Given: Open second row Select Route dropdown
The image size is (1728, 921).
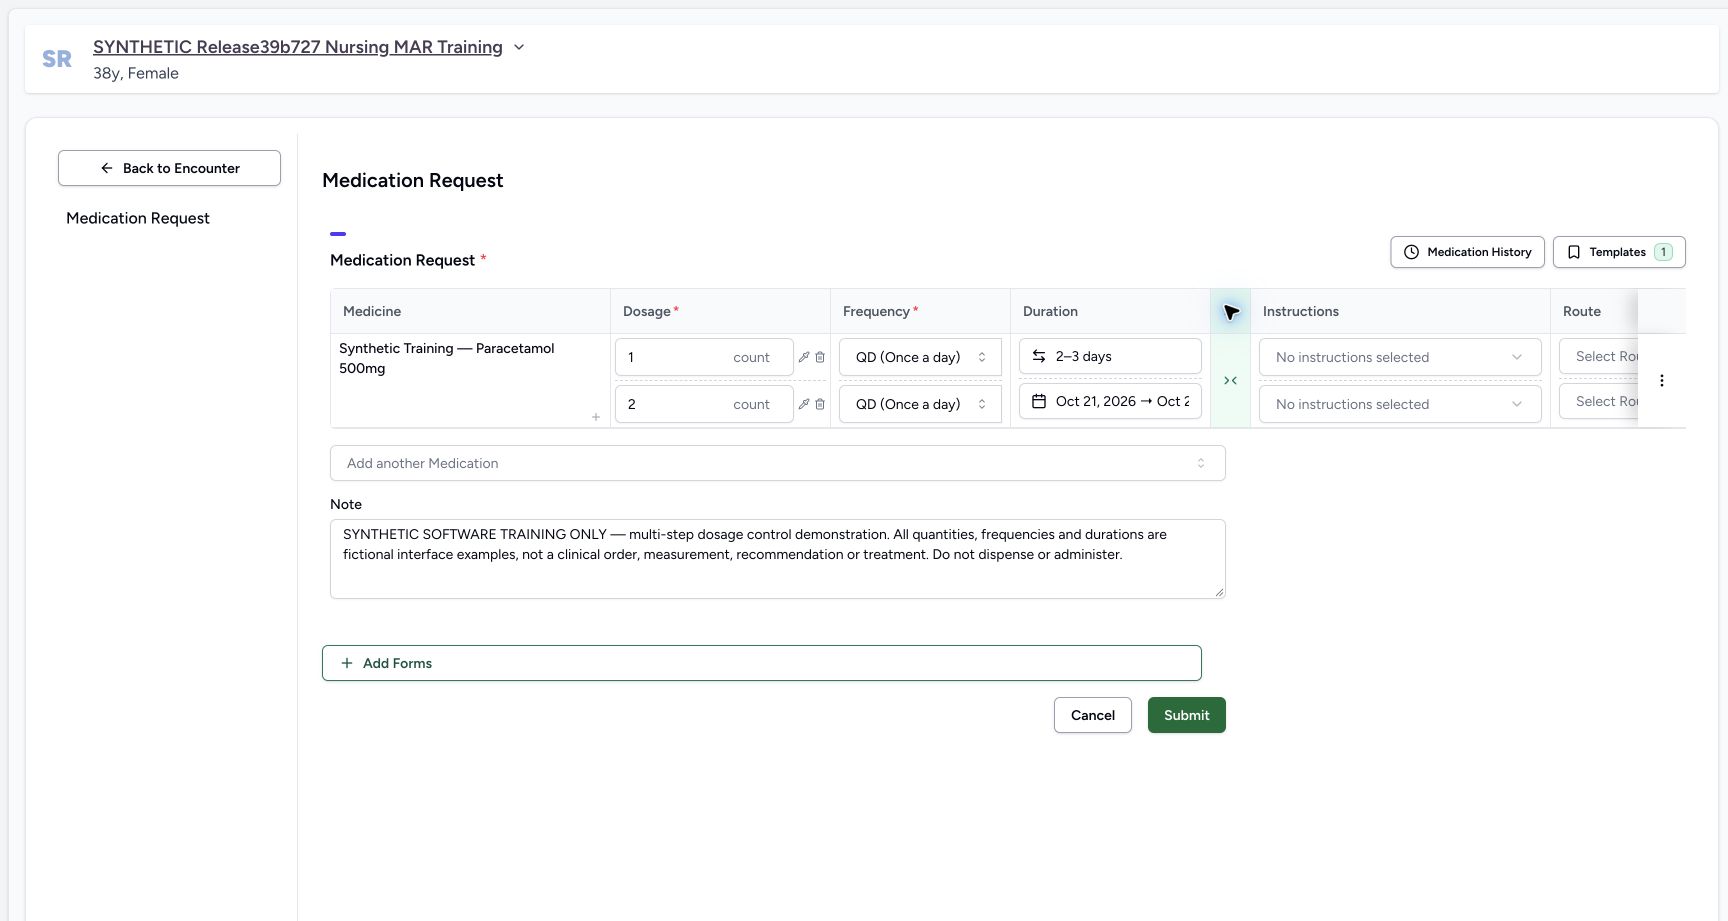Looking at the screenshot, I should pyautogui.click(x=1598, y=401).
